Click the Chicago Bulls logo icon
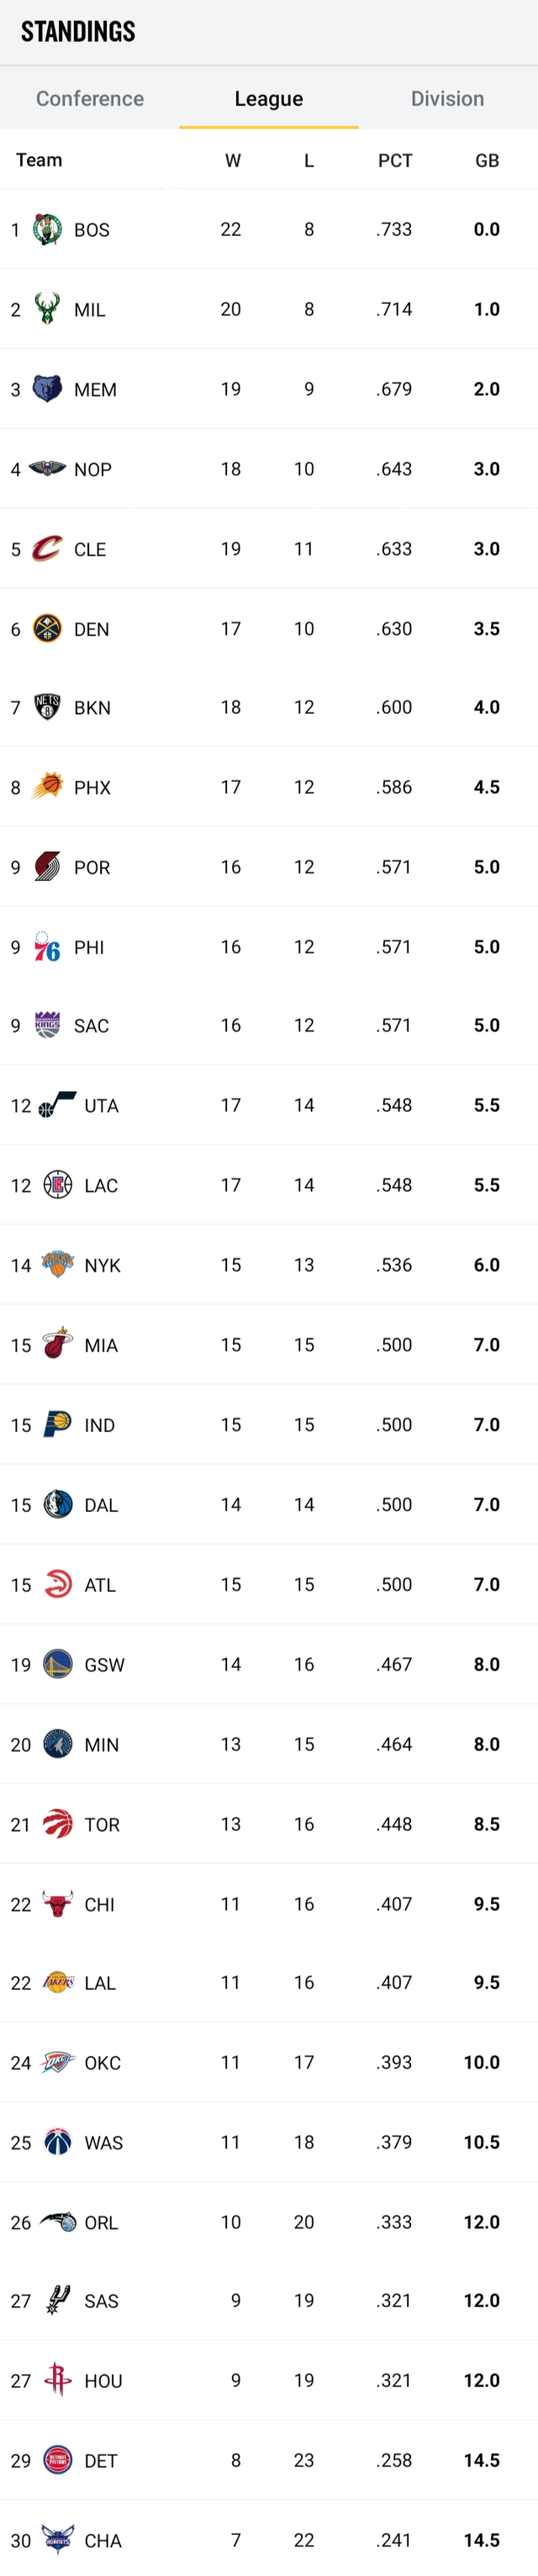The width and height of the screenshot is (538, 2576). tap(58, 1904)
